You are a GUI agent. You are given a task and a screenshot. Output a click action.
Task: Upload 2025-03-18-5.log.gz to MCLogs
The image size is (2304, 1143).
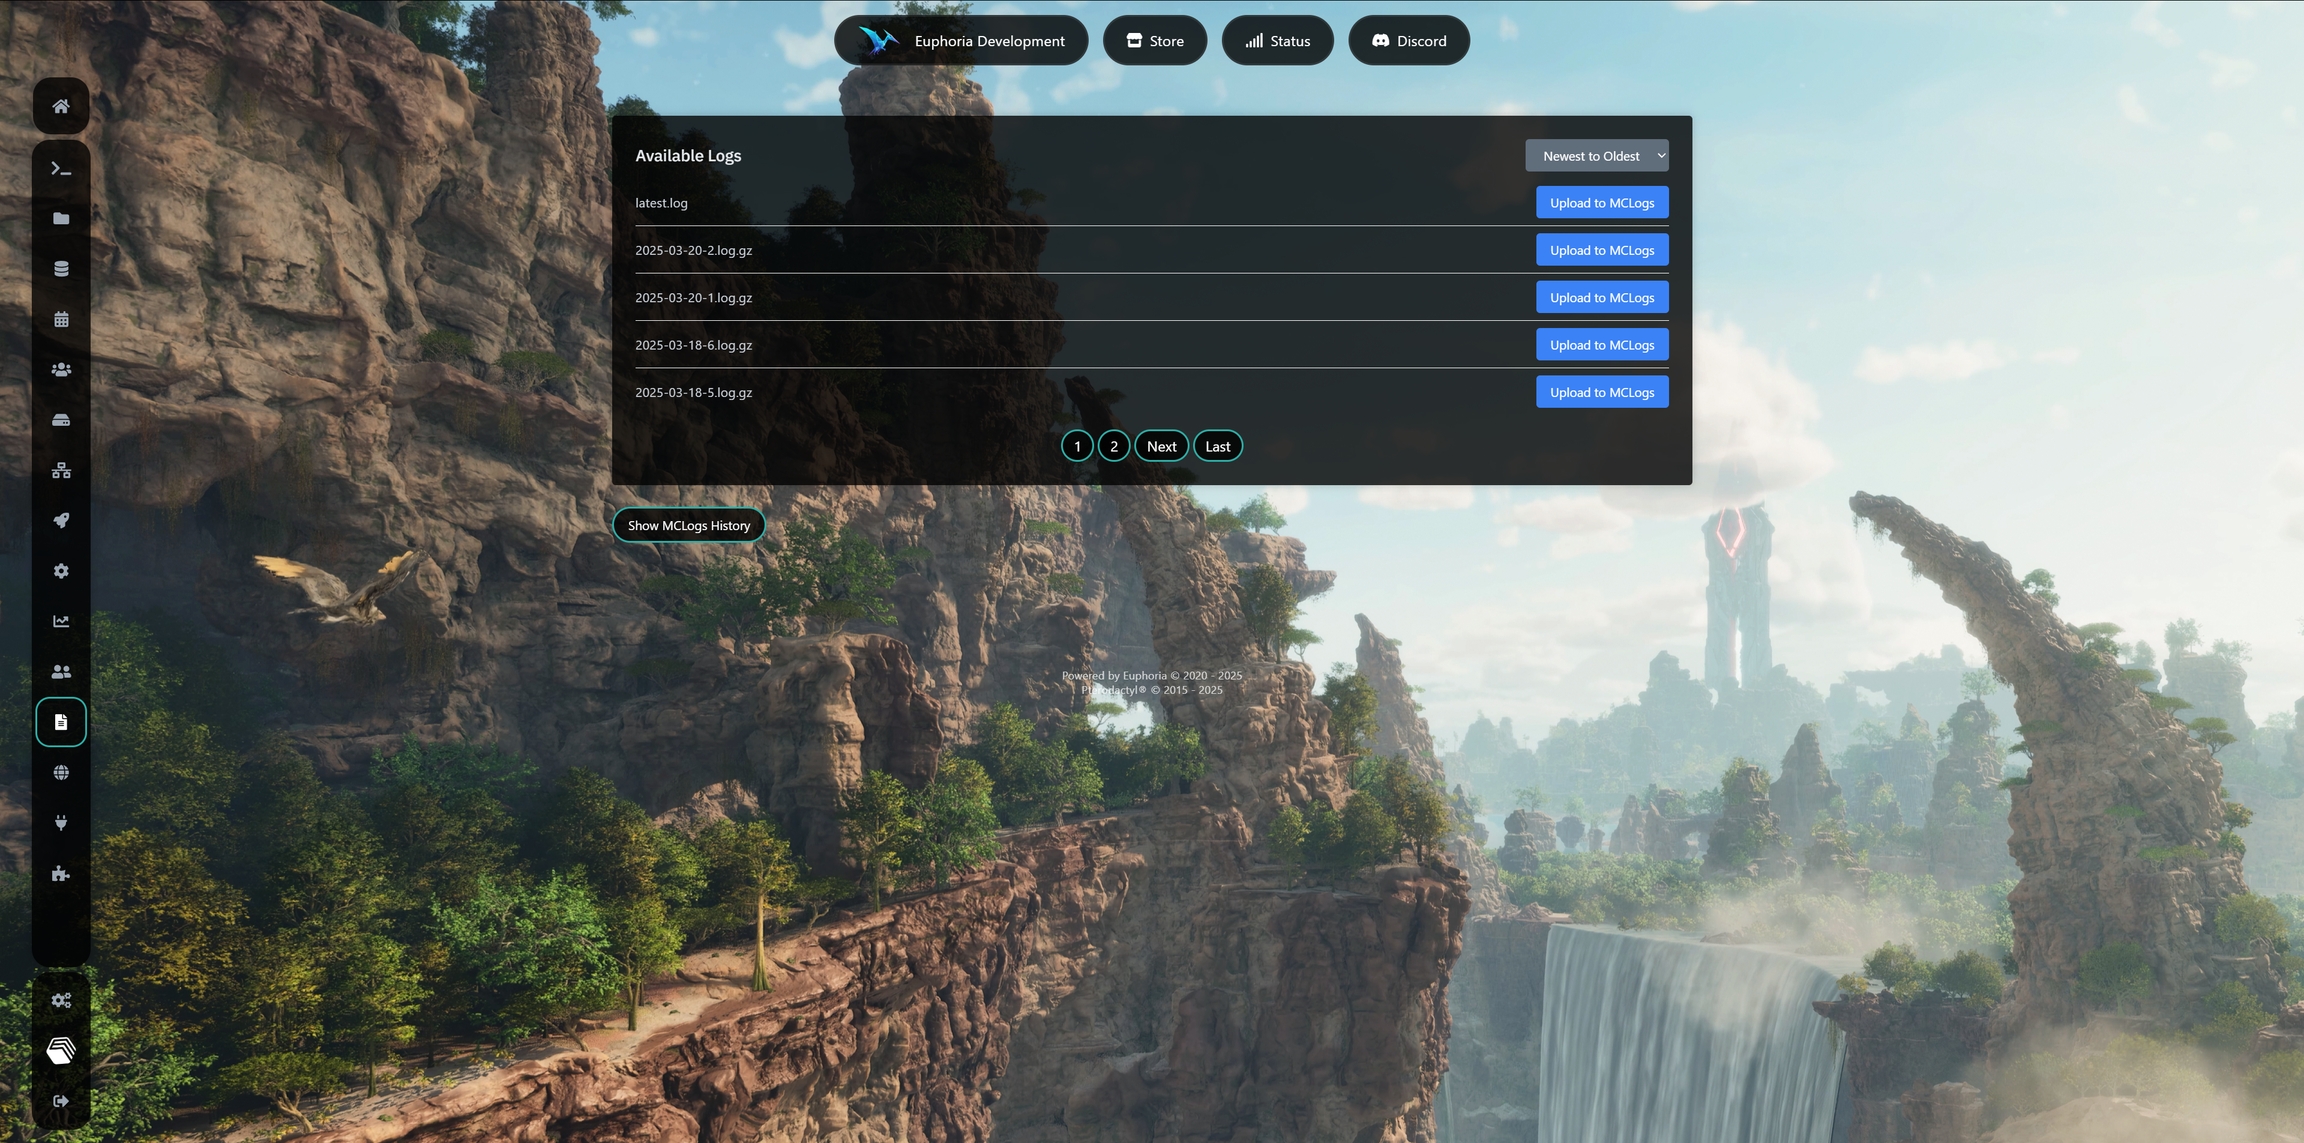[x=1601, y=391]
